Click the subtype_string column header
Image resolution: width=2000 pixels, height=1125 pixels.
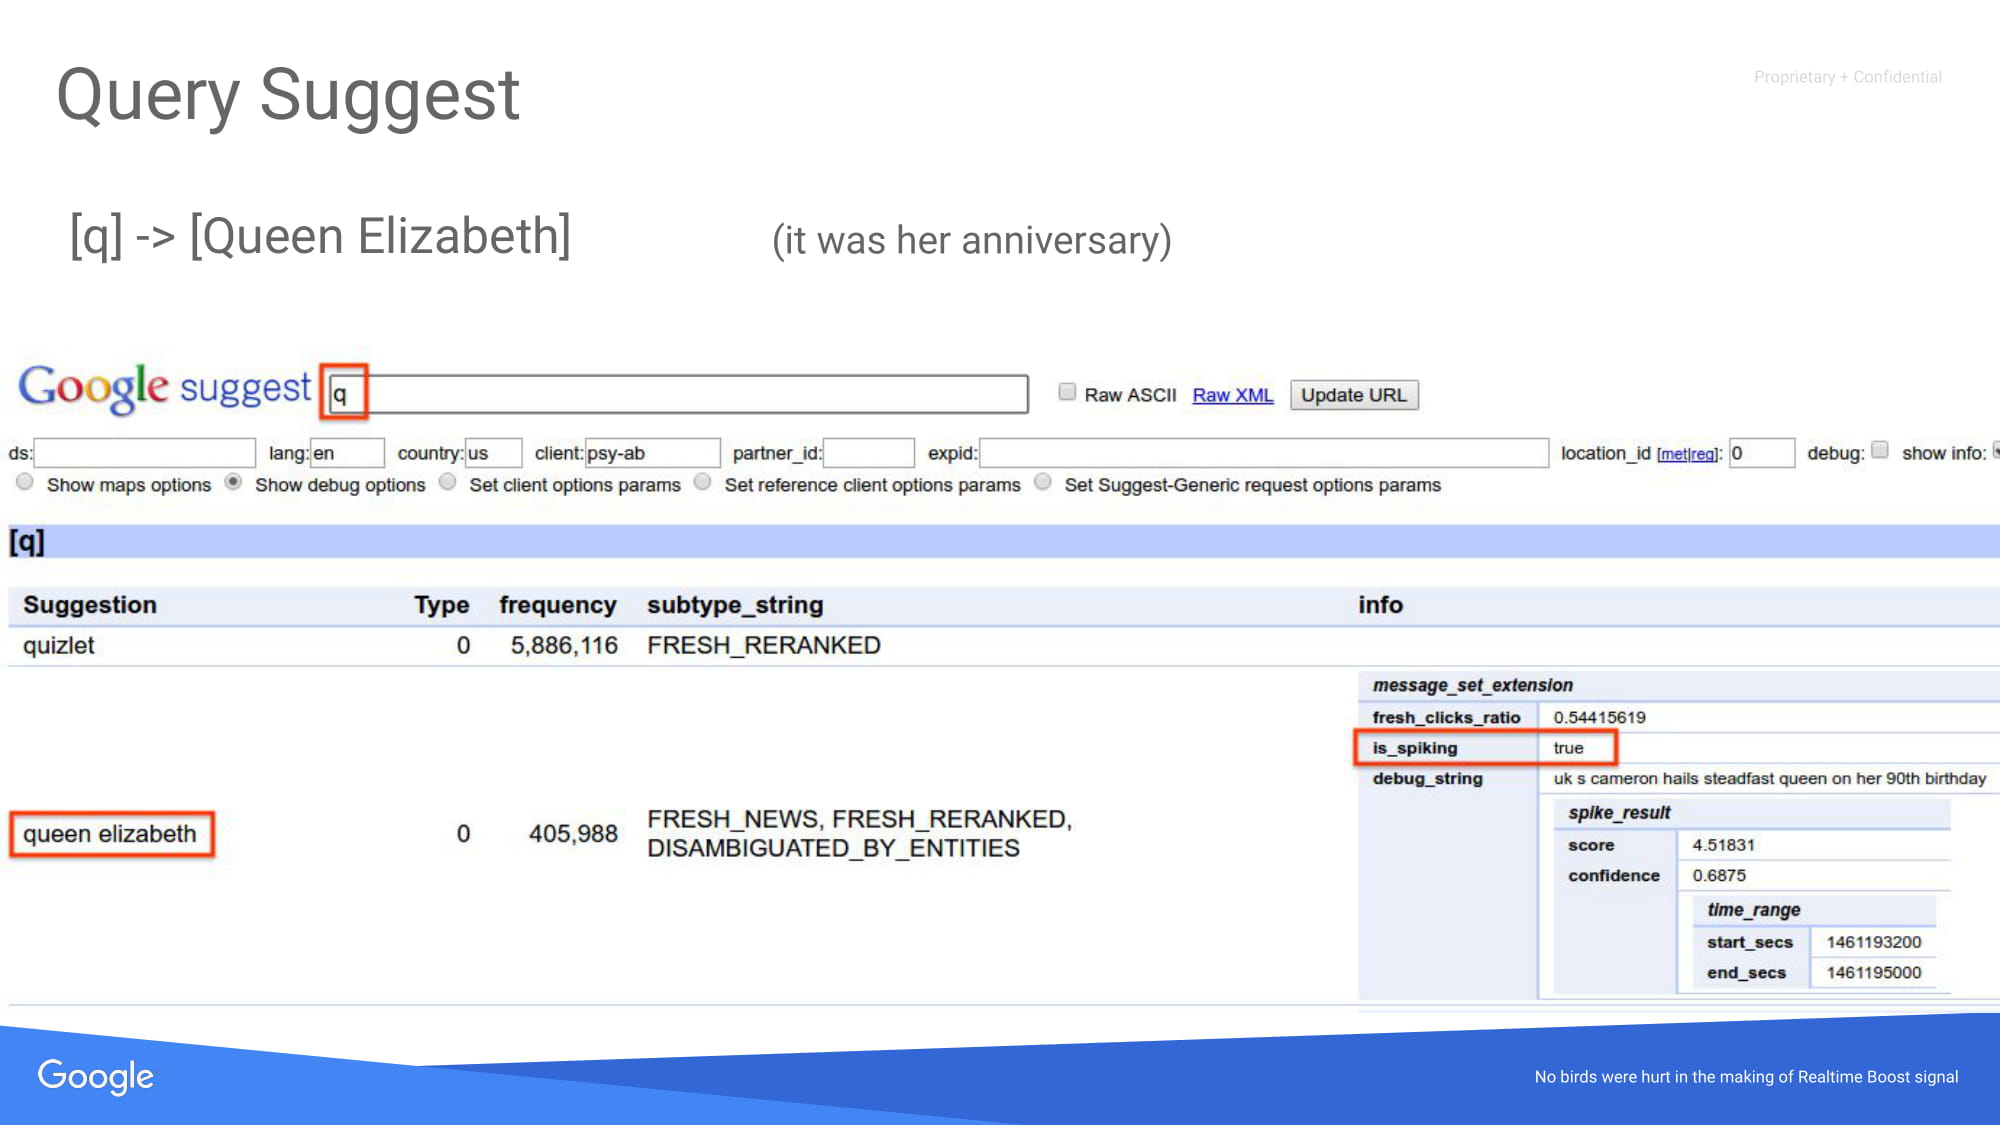735,605
